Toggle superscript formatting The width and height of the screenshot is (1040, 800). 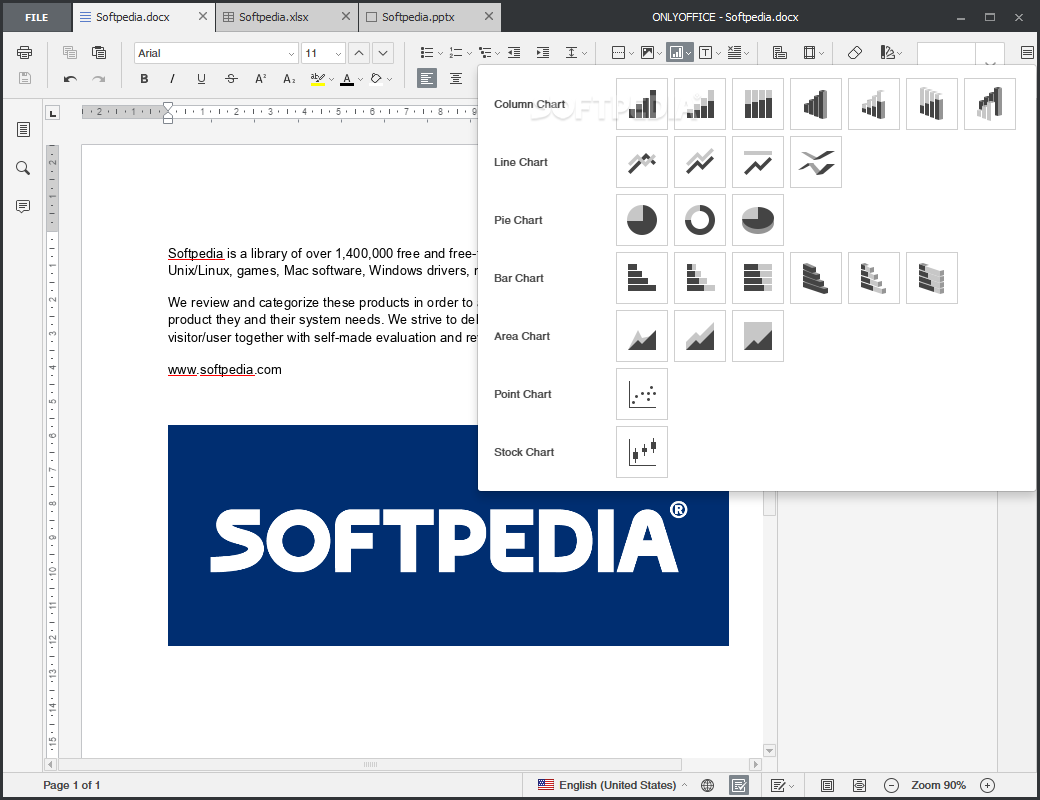tap(260, 79)
